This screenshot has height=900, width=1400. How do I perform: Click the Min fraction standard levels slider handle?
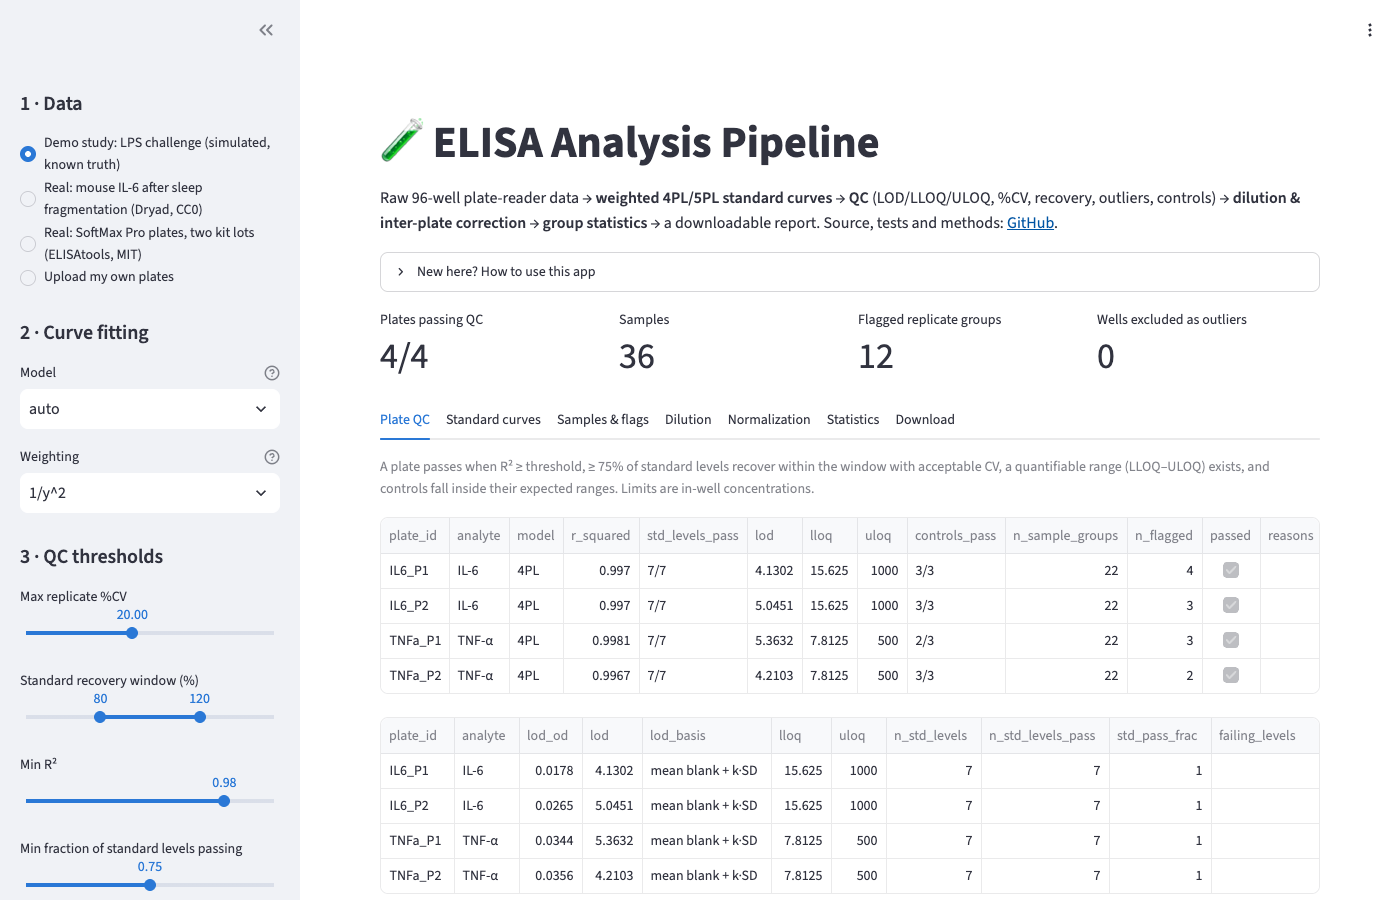tap(150, 885)
